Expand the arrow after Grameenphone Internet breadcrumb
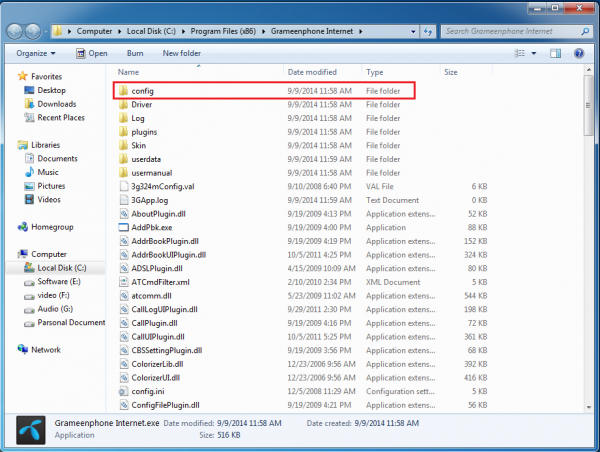Image resolution: width=600 pixels, height=452 pixels. coord(360,31)
